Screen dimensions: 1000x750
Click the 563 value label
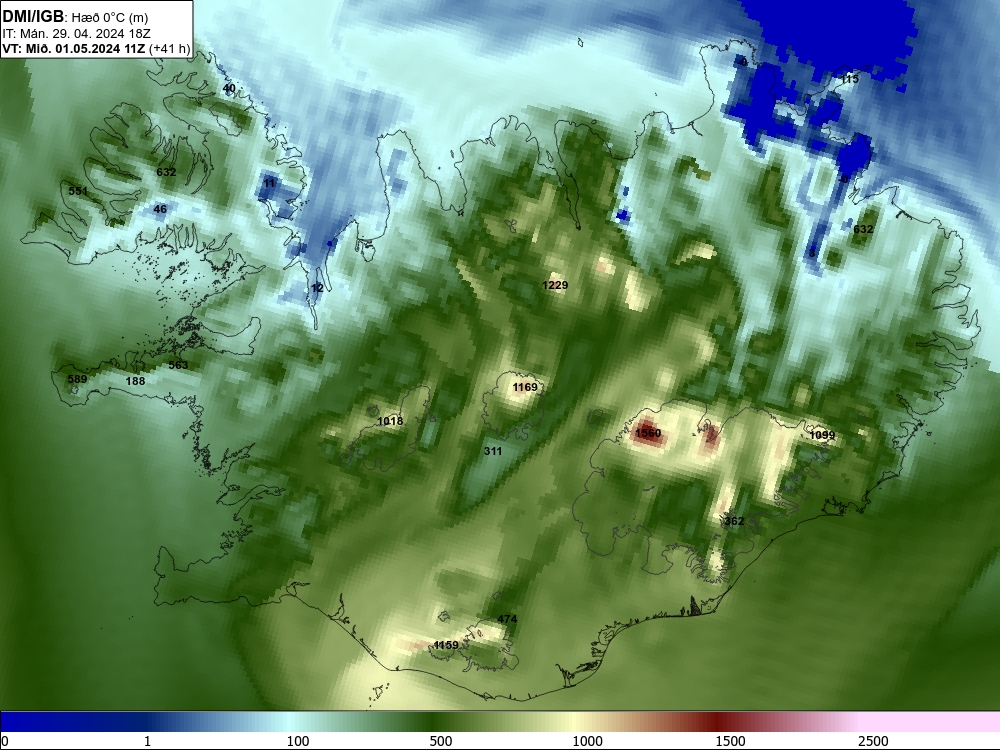click(x=178, y=365)
